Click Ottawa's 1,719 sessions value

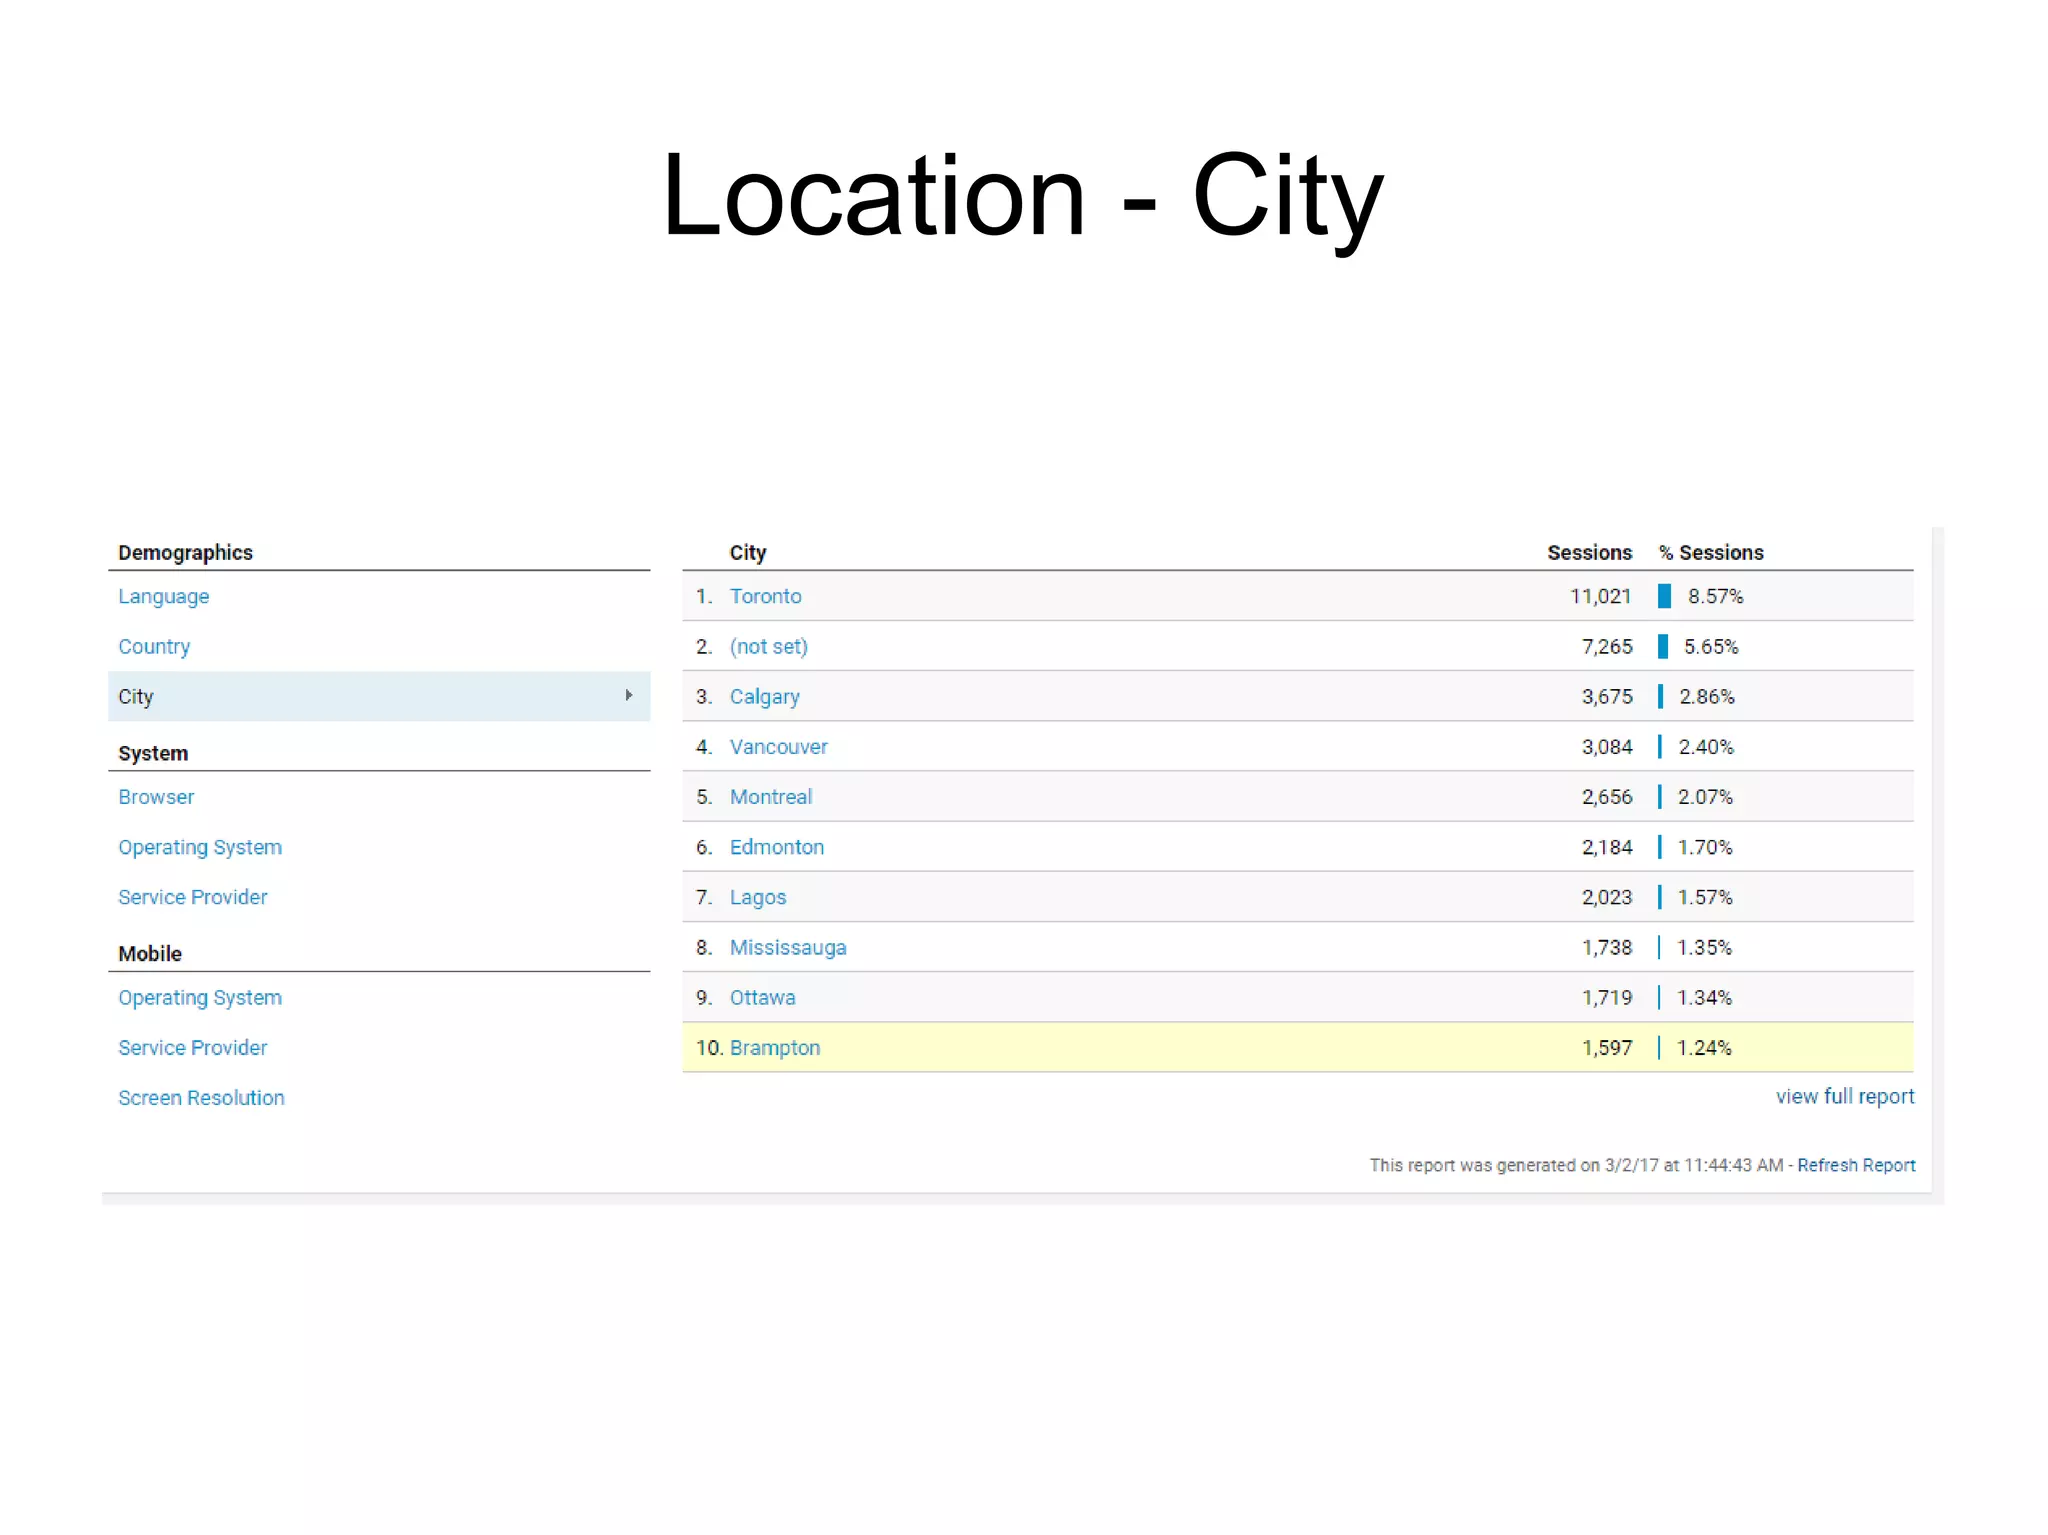pos(1606,997)
